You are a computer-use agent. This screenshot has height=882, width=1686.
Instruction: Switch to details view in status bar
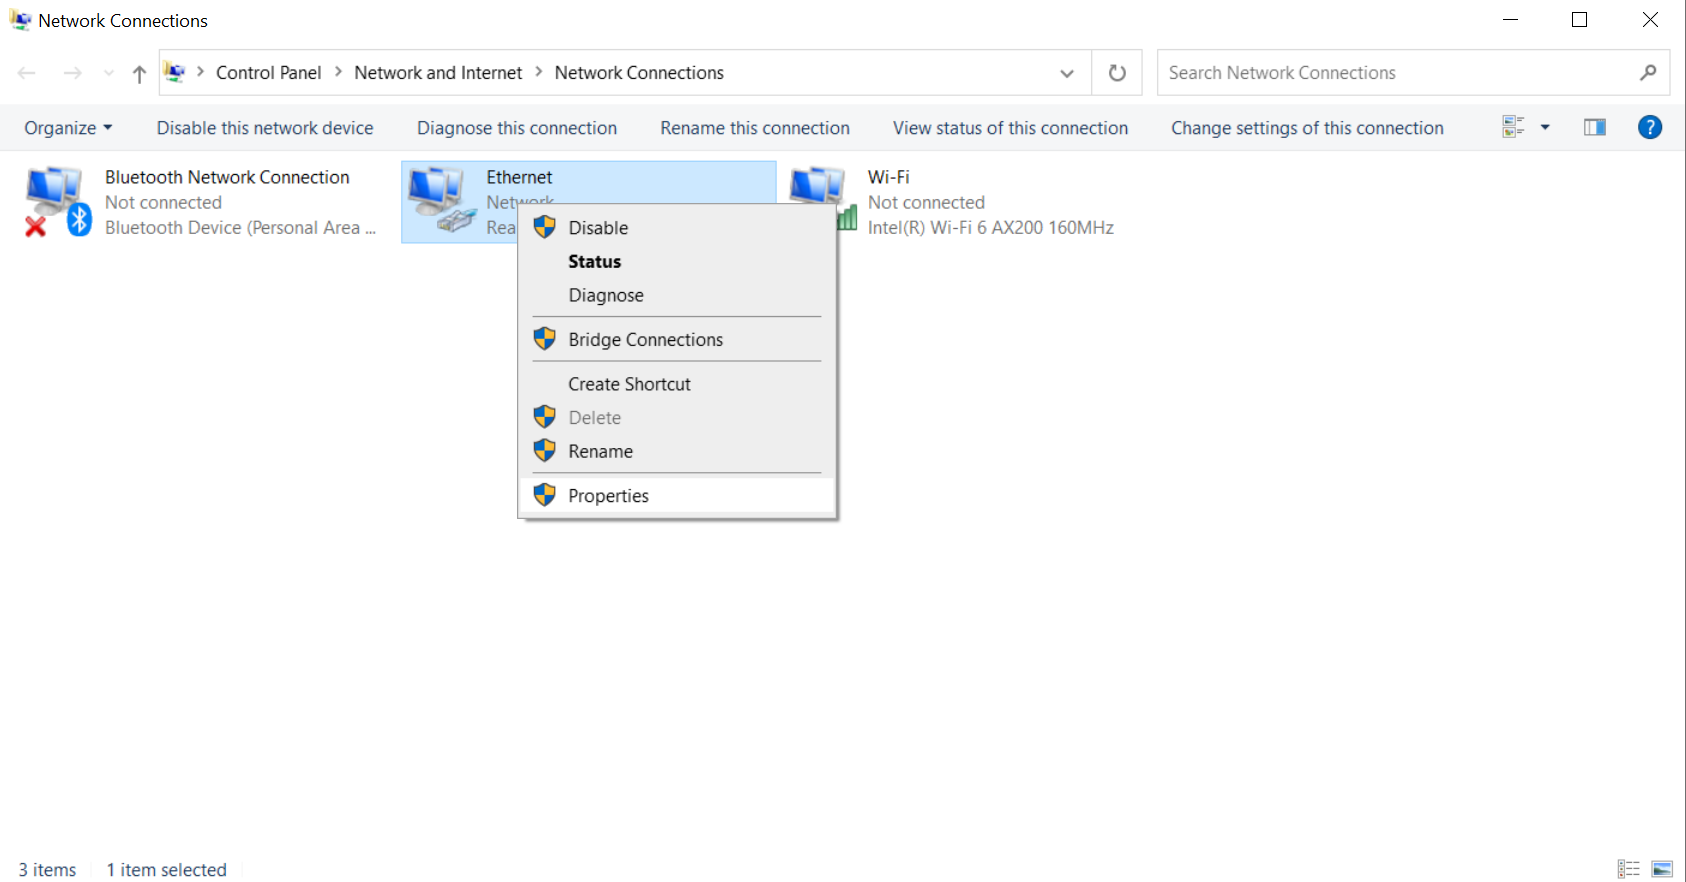click(x=1629, y=869)
